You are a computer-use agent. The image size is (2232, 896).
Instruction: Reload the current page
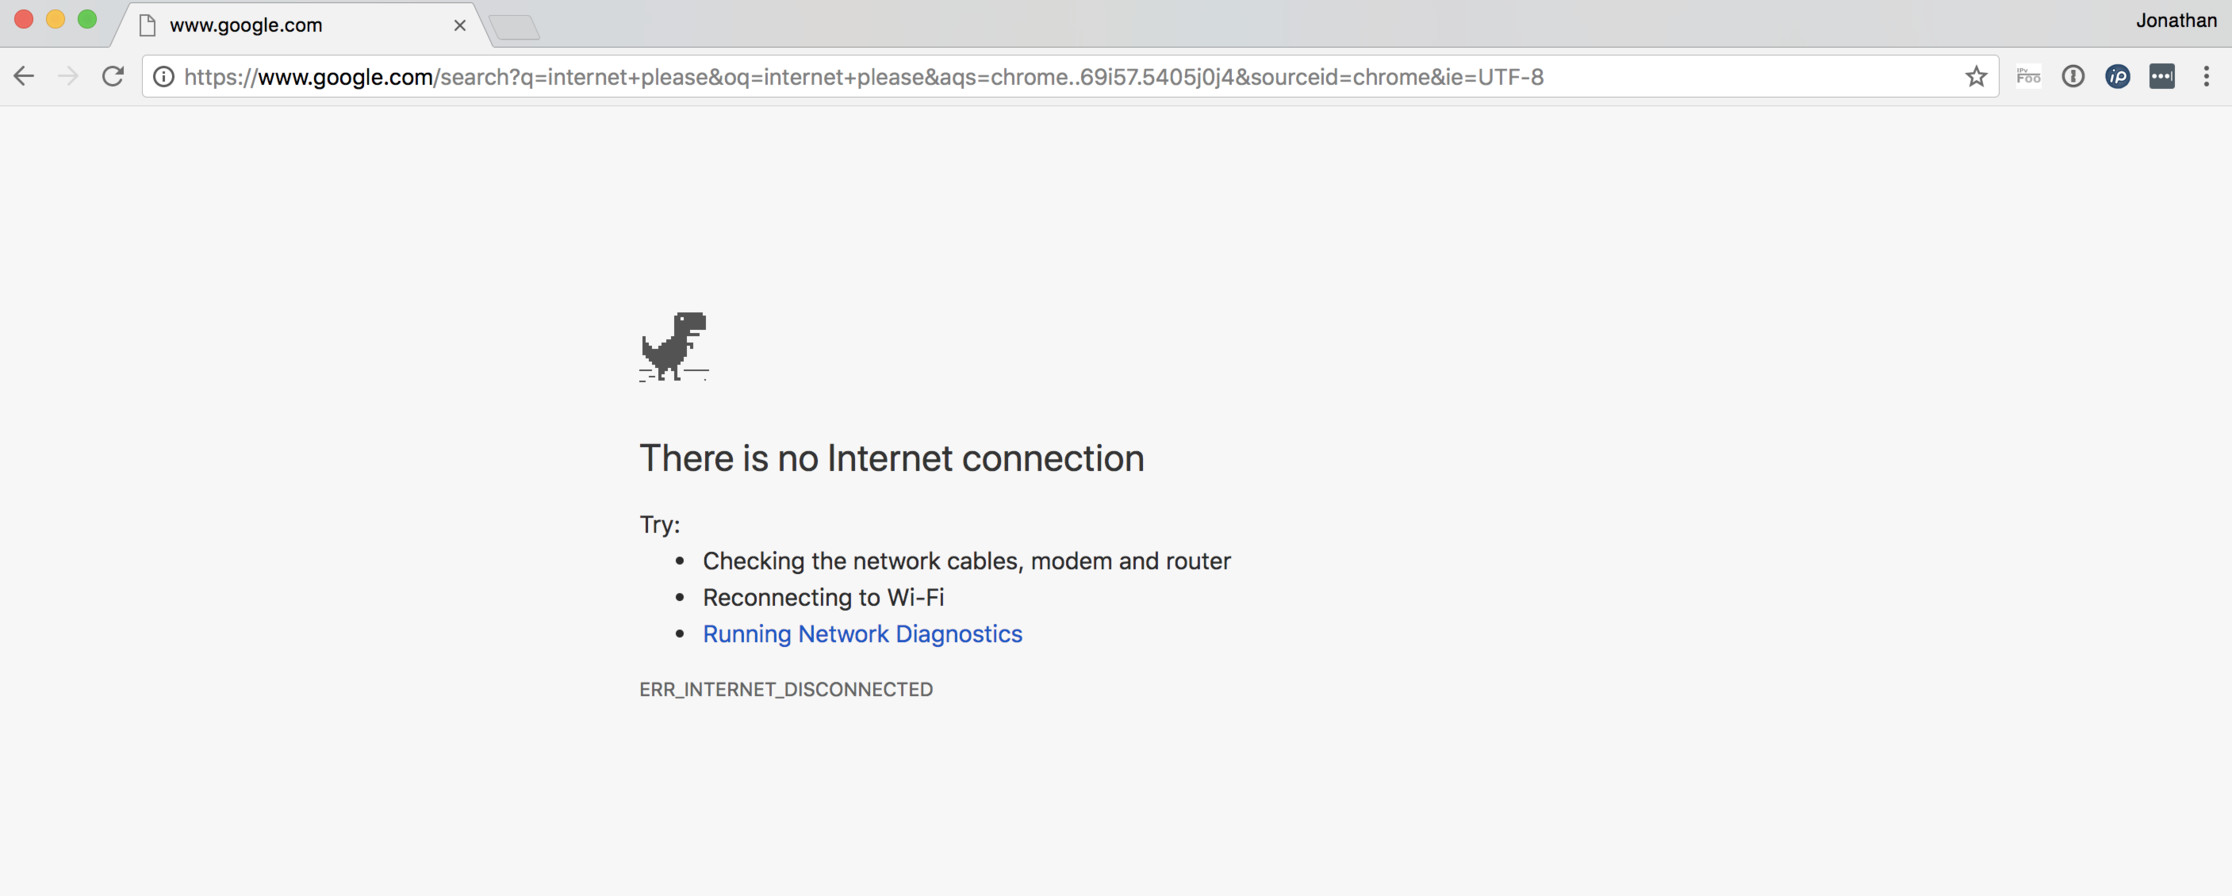[x=112, y=76]
